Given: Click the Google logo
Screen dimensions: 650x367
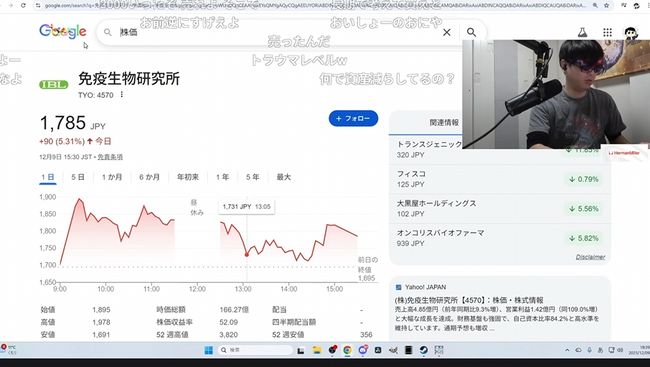Looking at the screenshot, I should (x=63, y=31).
